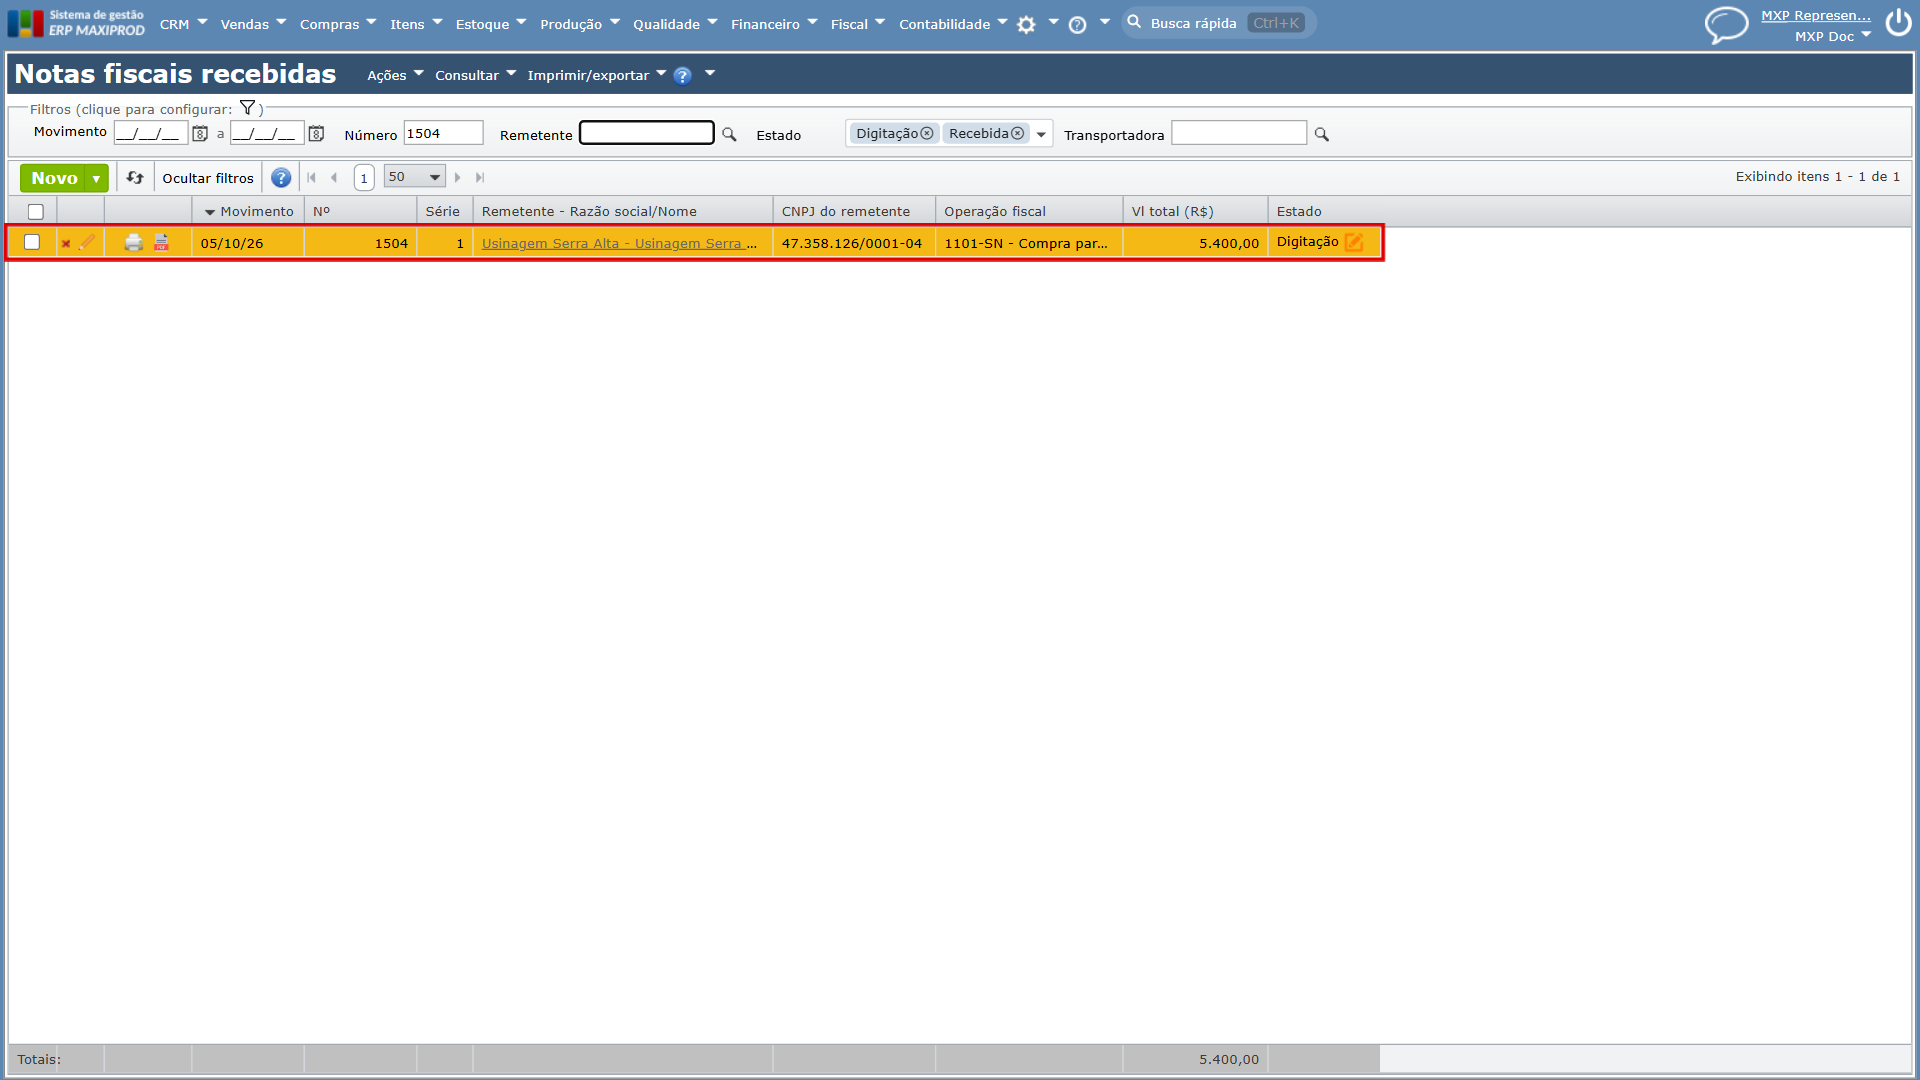Viewport: 1920px width, 1080px height.
Task: Open the Consultar menu
Action: (x=475, y=75)
